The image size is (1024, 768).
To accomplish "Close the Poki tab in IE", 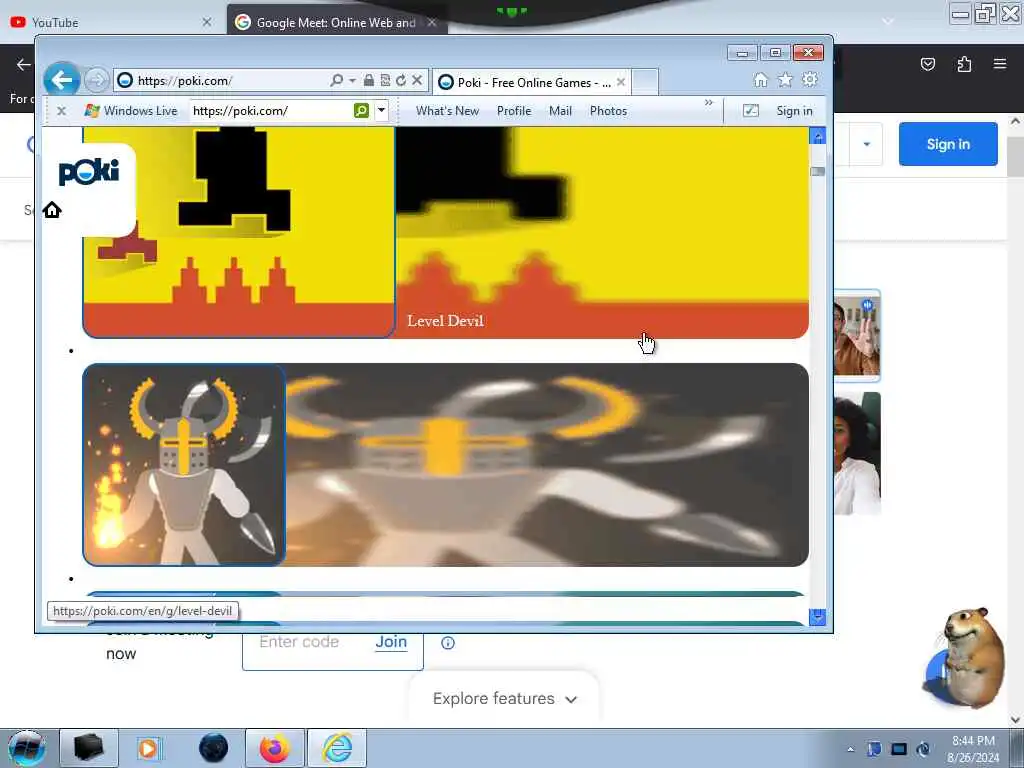I will click(621, 82).
